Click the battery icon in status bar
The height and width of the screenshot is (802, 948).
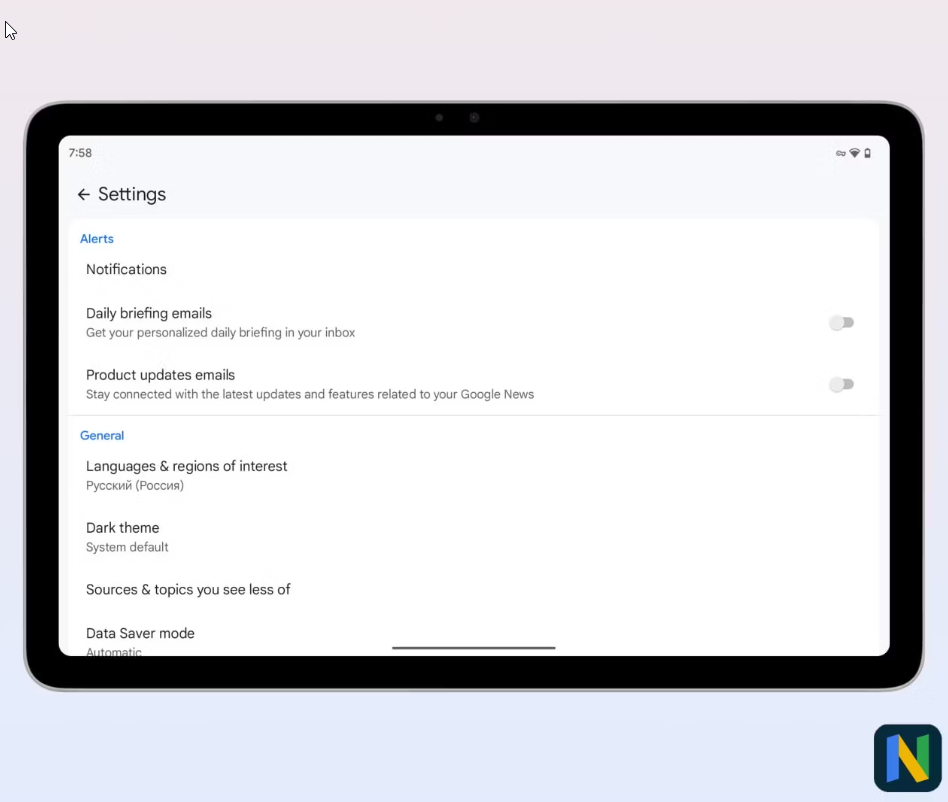tap(867, 154)
